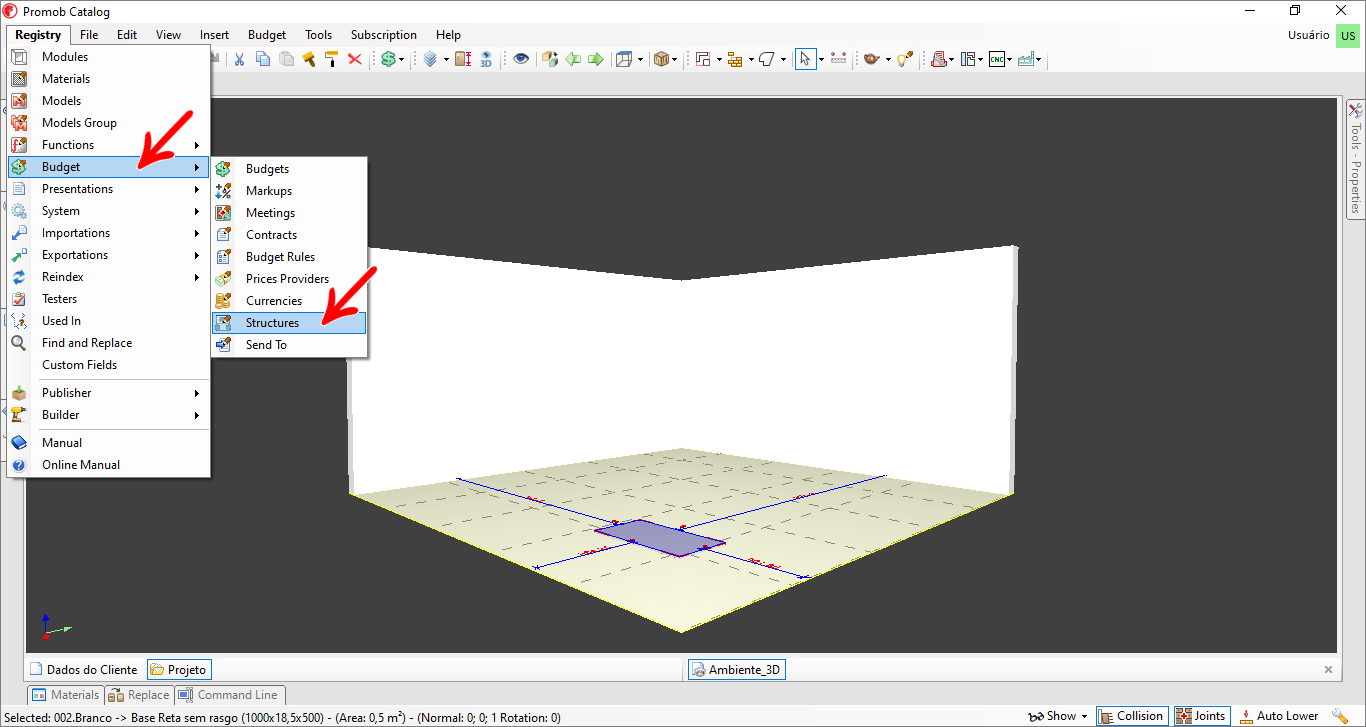
Task: Expand the Exportations submenu
Action: pos(108,255)
